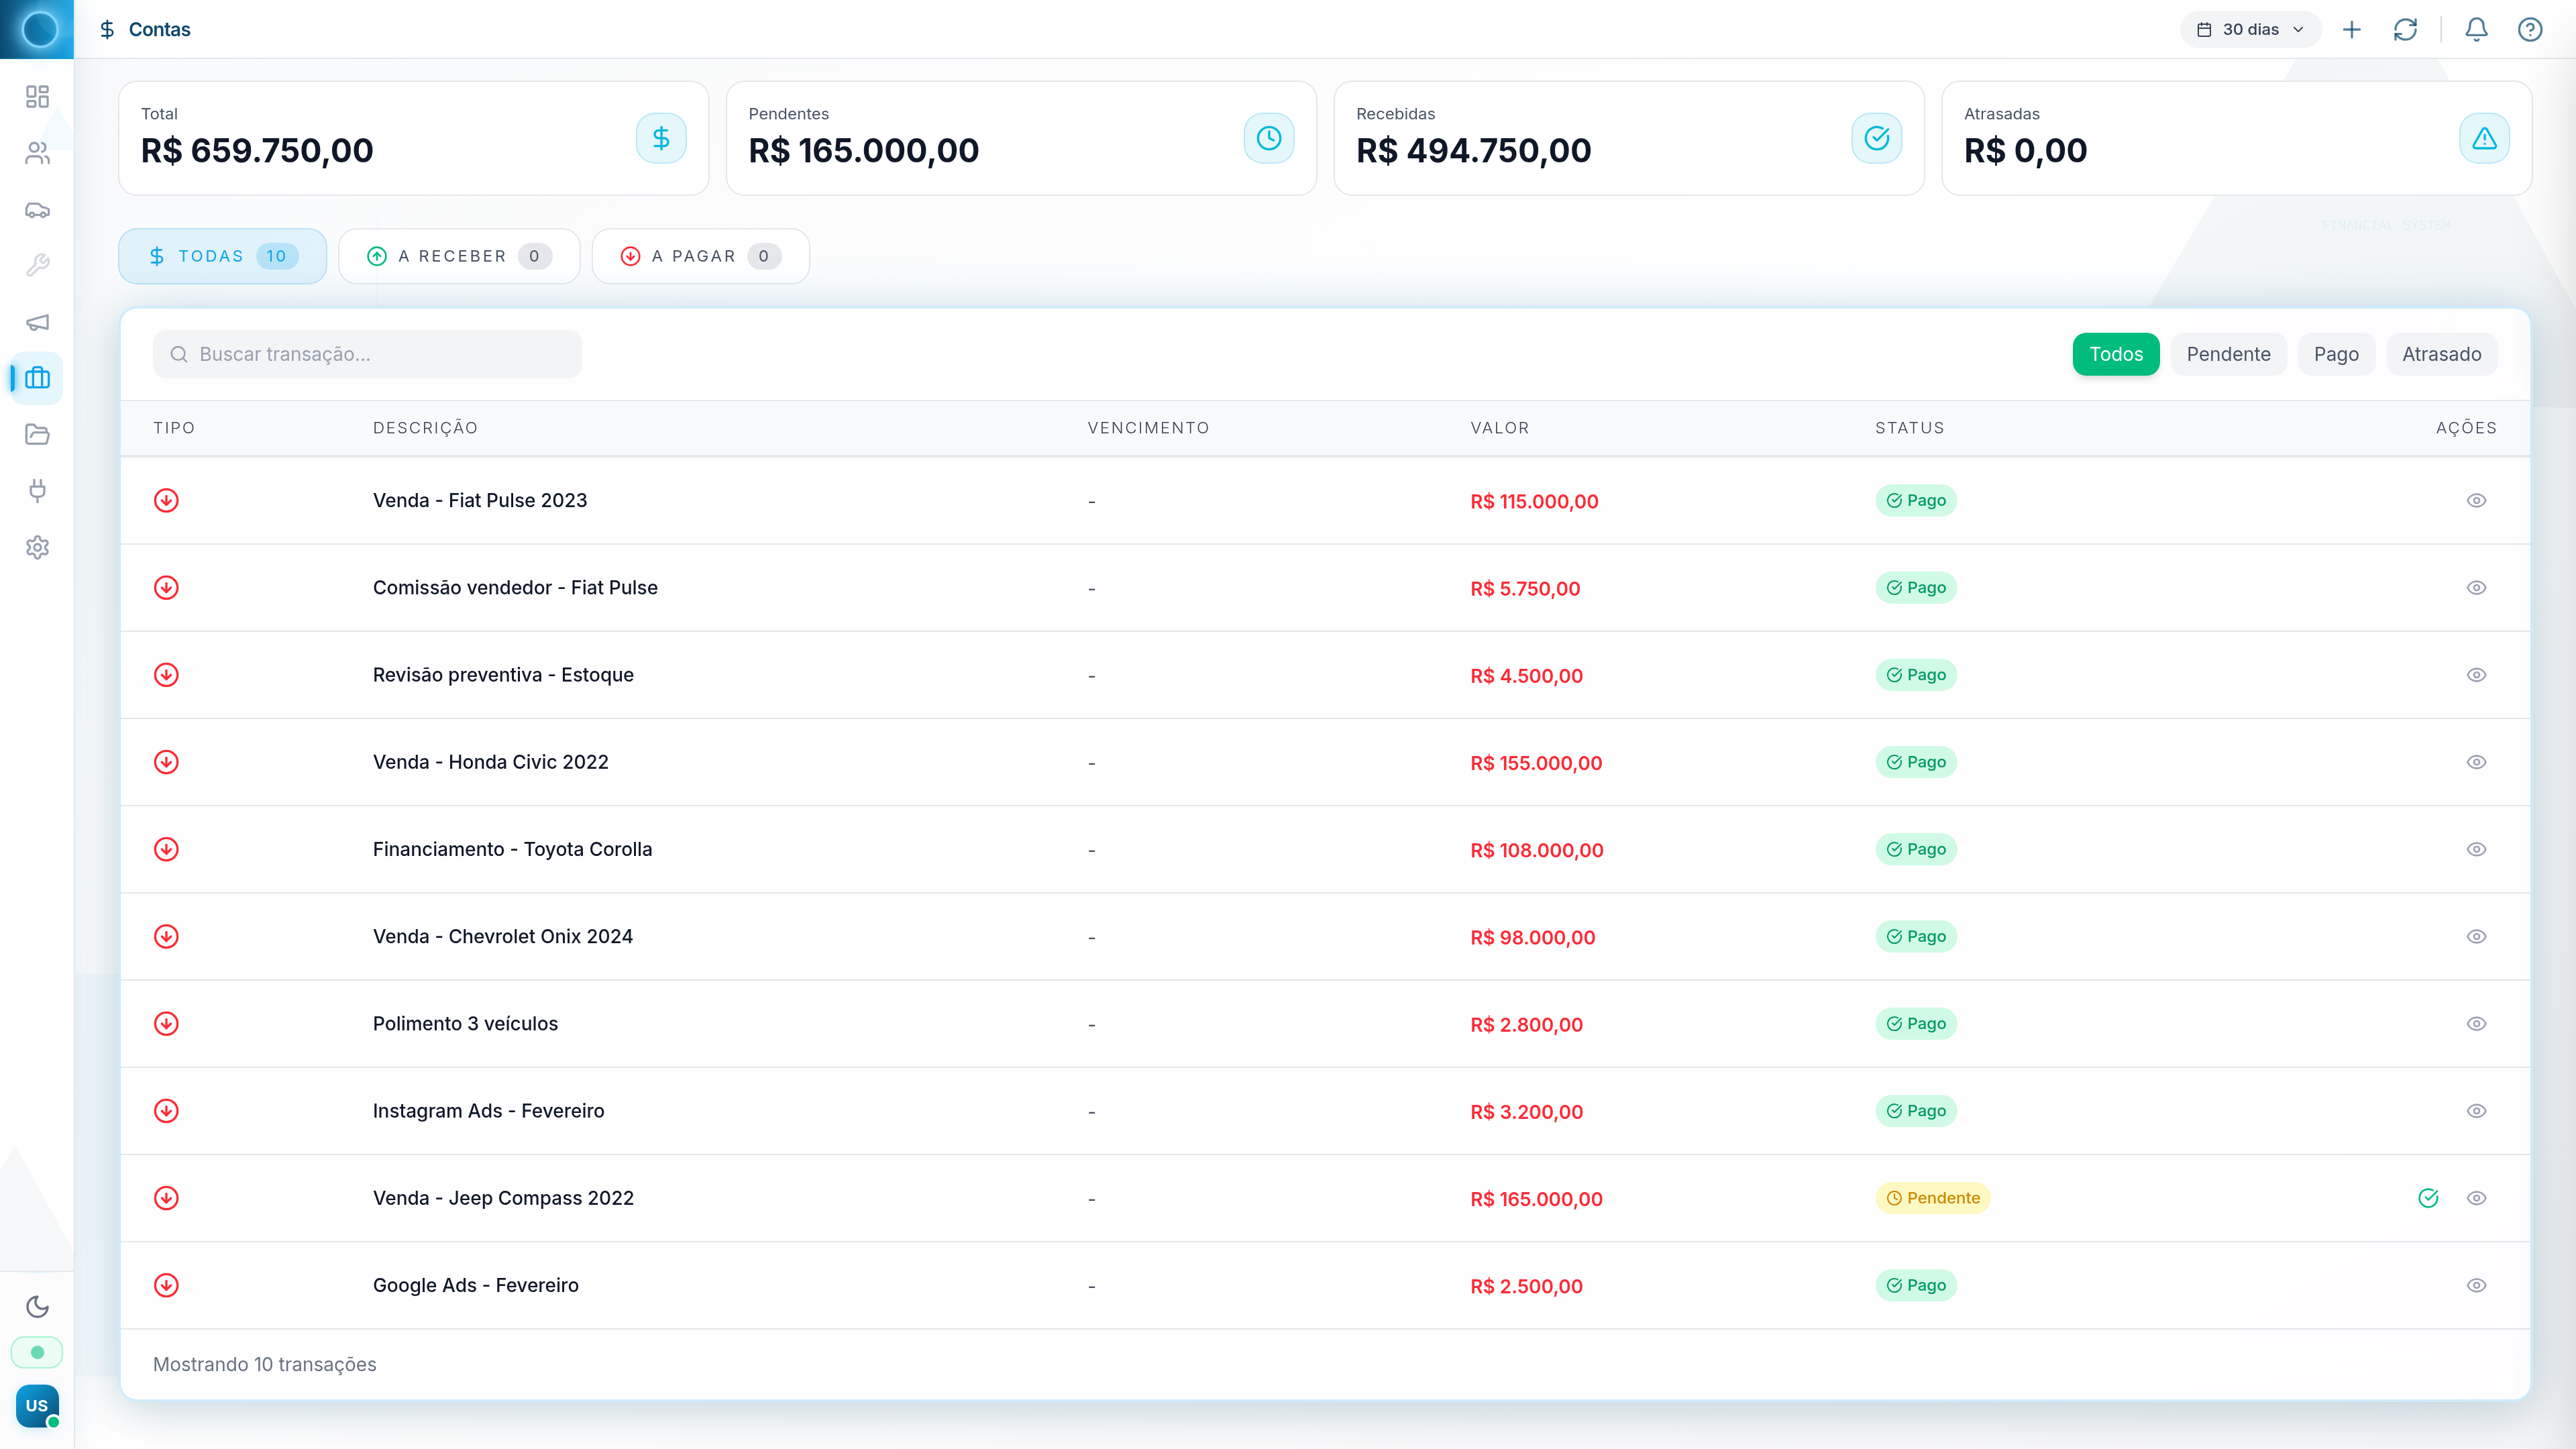Image resolution: width=2576 pixels, height=1449 pixels.
Task: Click the plus icon to add a transaction
Action: coord(2352,29)
